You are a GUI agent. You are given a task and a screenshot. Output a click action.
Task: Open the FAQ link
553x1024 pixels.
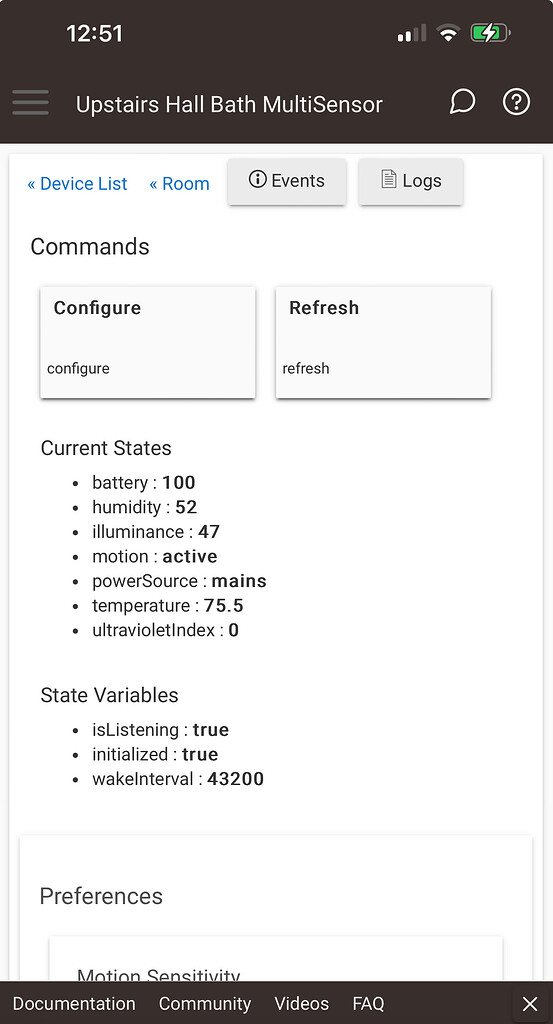[x=368, y=1004]
